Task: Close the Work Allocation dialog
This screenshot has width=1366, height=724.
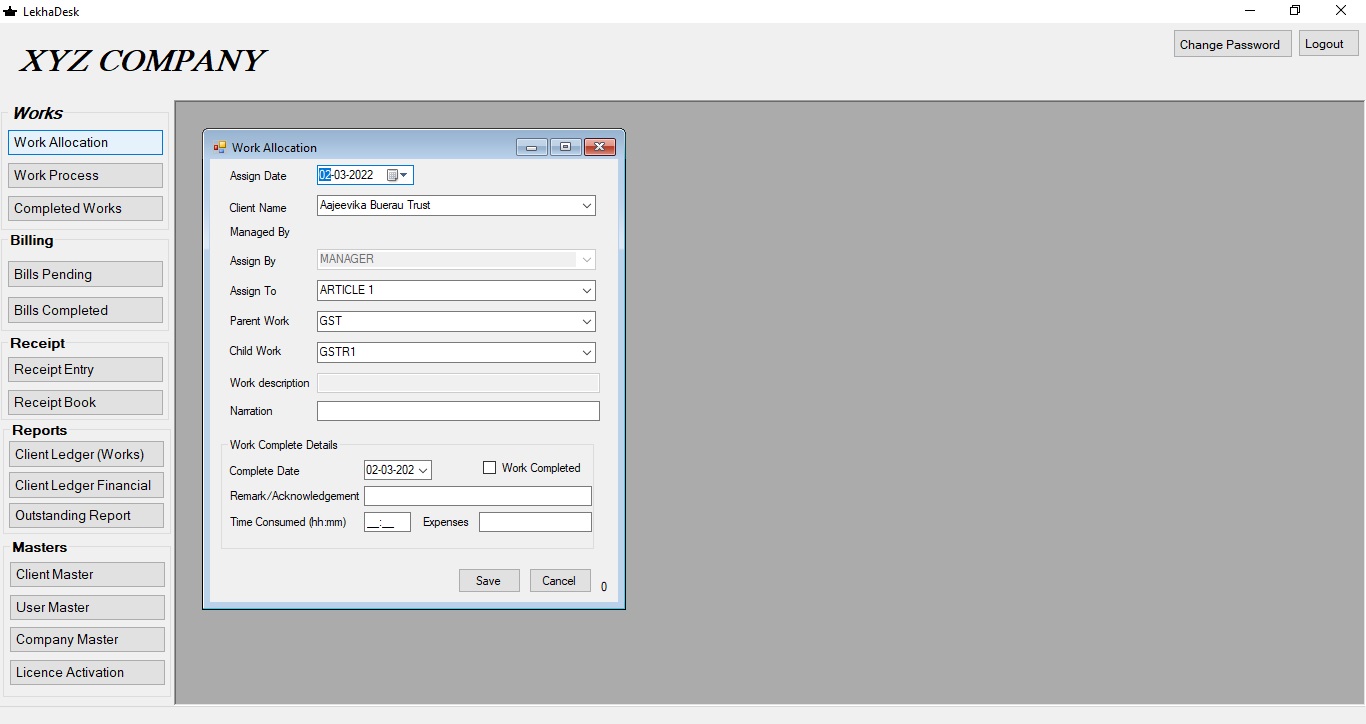Action: click(x=599, y=147)
